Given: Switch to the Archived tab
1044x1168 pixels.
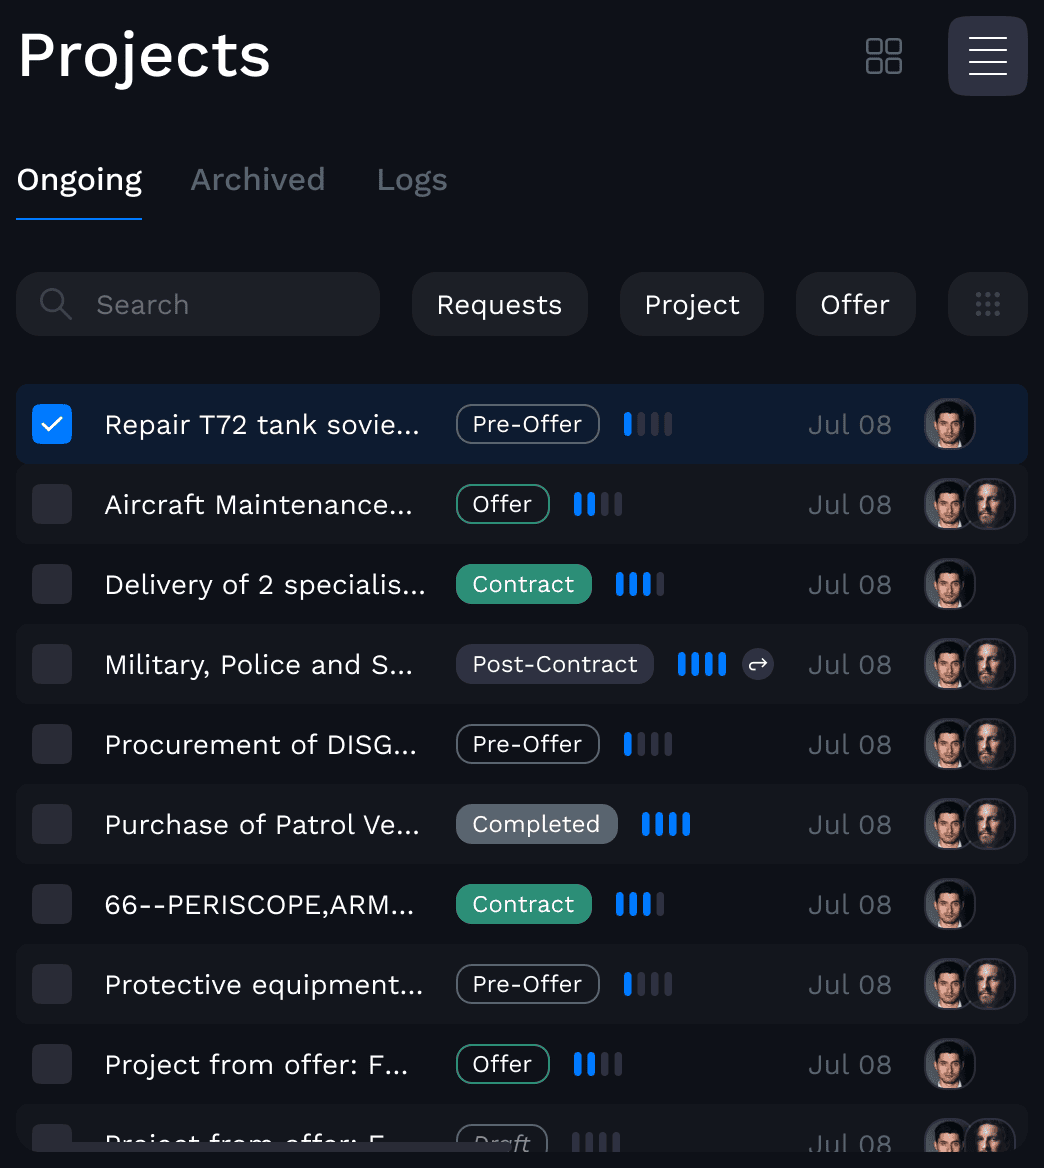Looking at the screenshot, I should [x=257, y=180].
